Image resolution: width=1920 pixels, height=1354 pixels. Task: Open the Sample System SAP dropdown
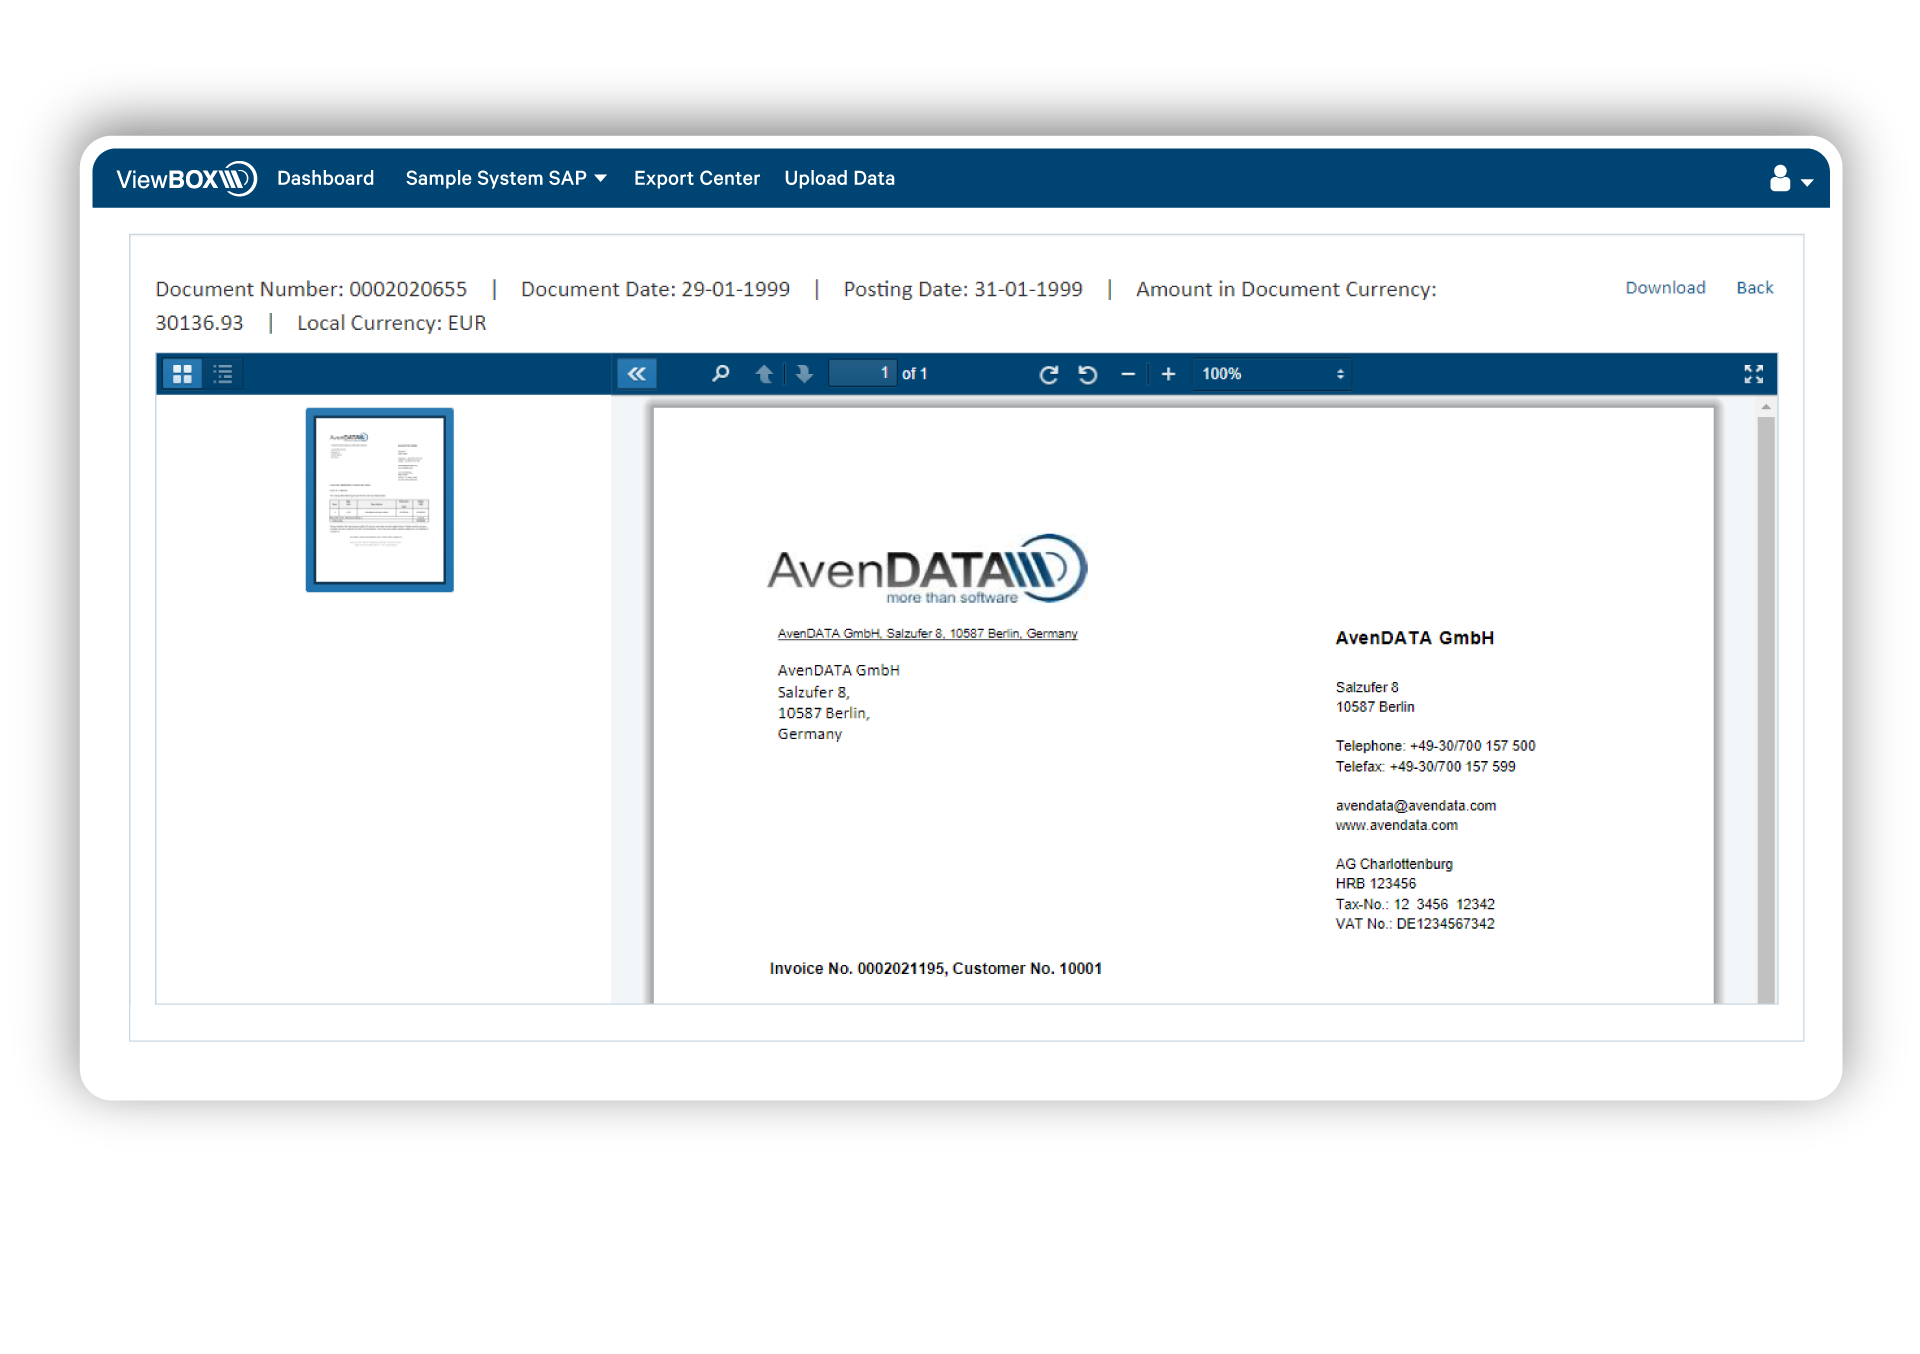505,178
